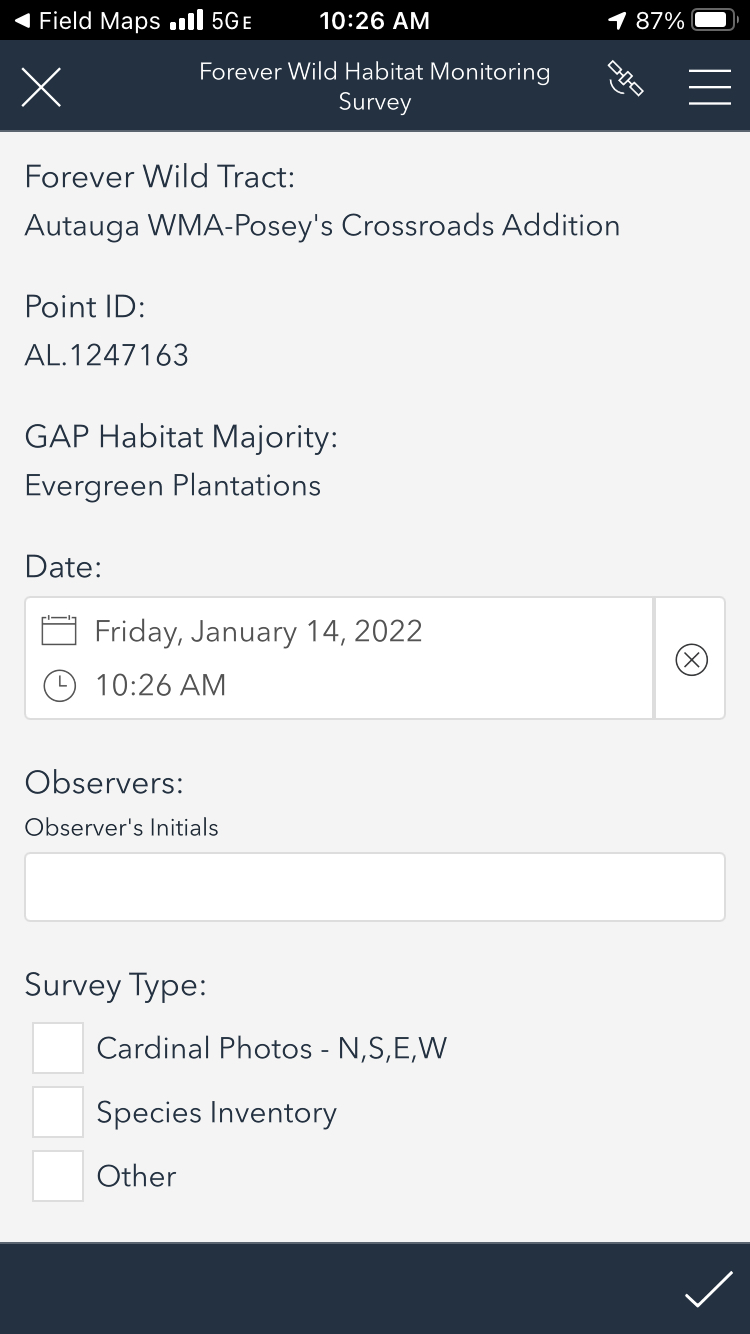750x1334 pixels.
Task: Tap the cellular signal bars icon
Action: pos(186,20)
